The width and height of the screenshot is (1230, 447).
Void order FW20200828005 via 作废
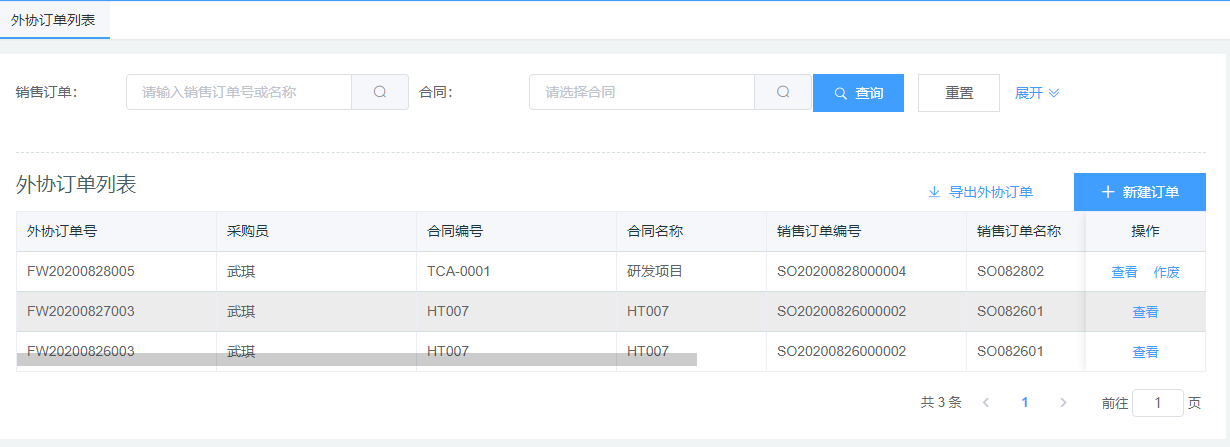pos(1166,272)
